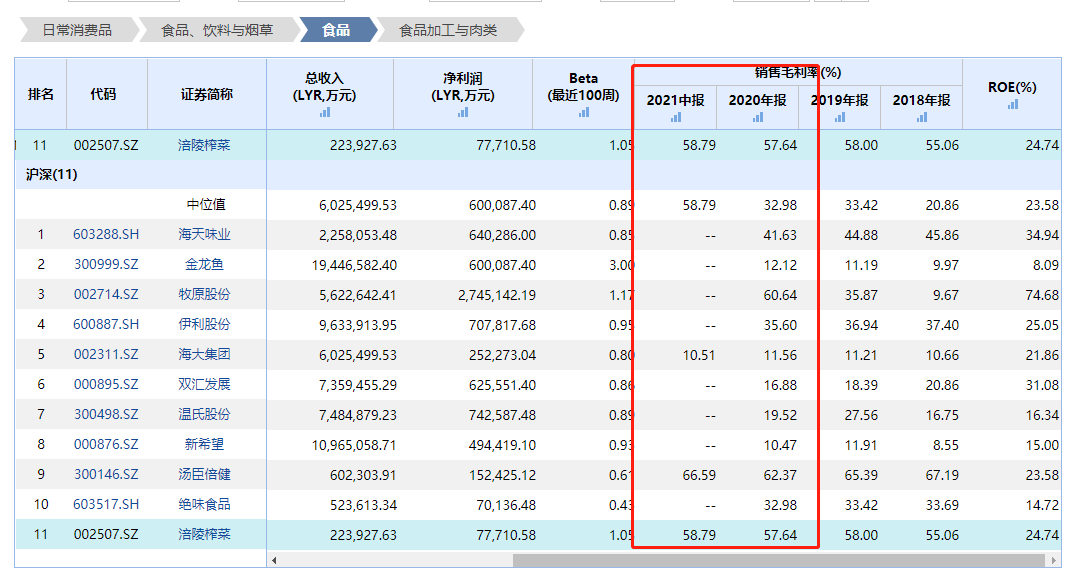Click the horizontal scrollbar thumb
Viewport: 1068px width, 569px height.
pyautogui.click(x=780, y=560)
